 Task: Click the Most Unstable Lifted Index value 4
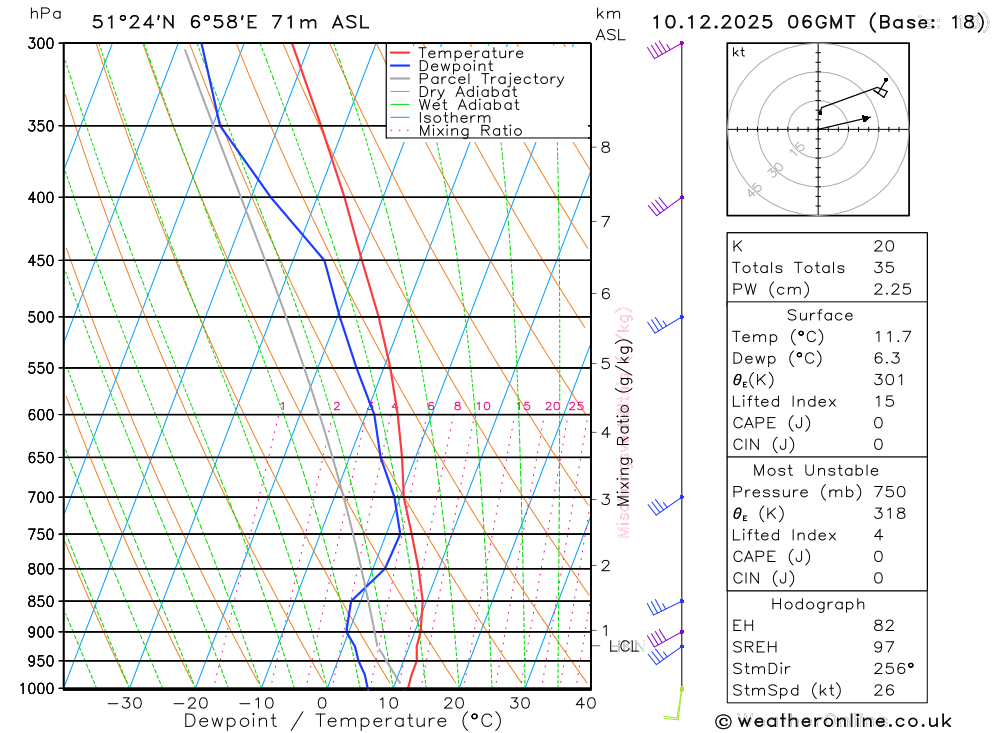tap(879, 535)
